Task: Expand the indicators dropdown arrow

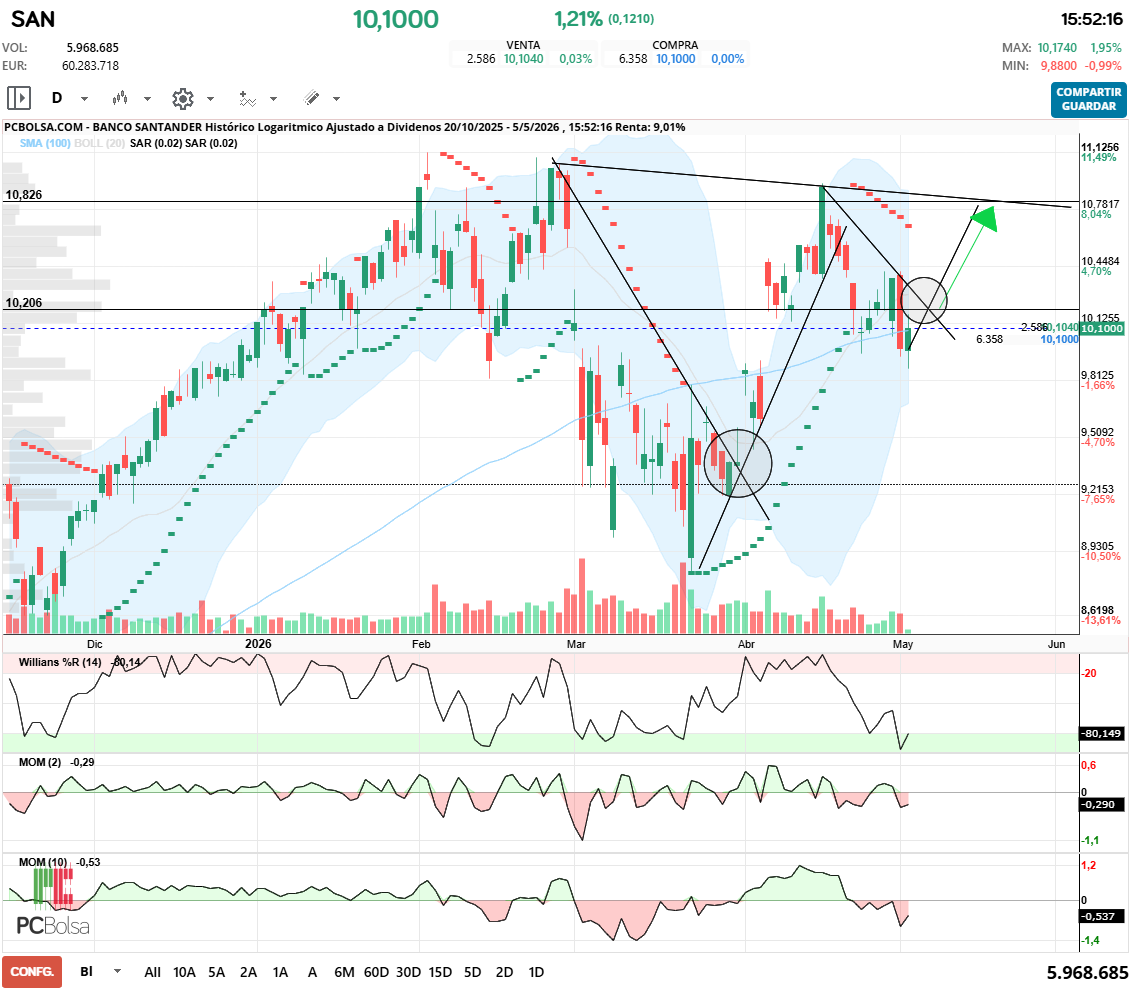Action: coord(274,98)
